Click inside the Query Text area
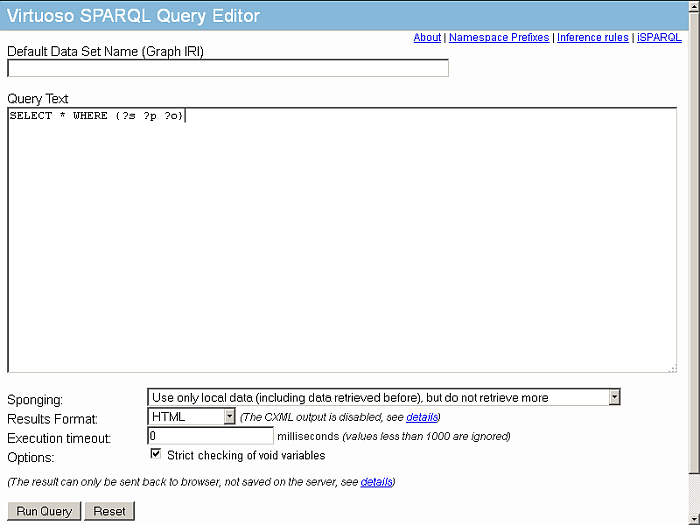 click(x=342, y=240)
